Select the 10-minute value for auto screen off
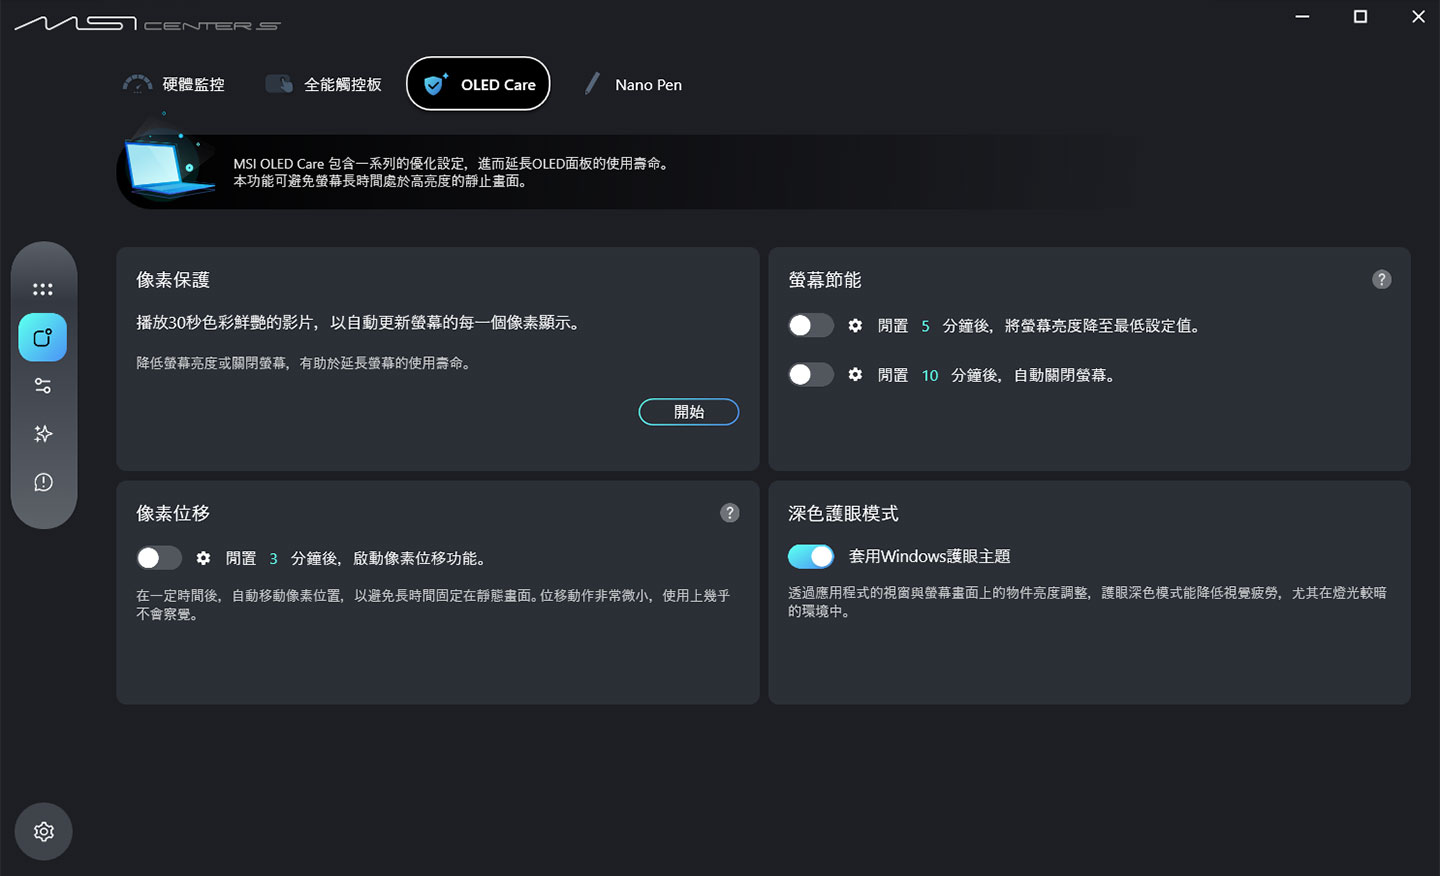 click(x=930, y=374)
